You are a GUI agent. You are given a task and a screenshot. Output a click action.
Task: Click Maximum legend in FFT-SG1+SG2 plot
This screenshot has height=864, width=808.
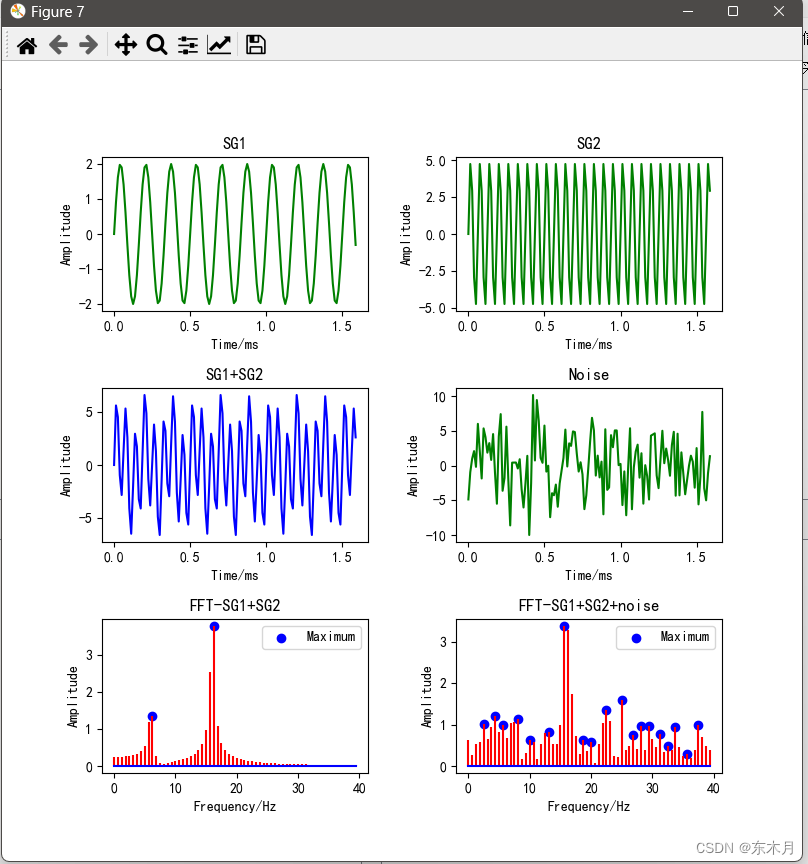(312, 638)
